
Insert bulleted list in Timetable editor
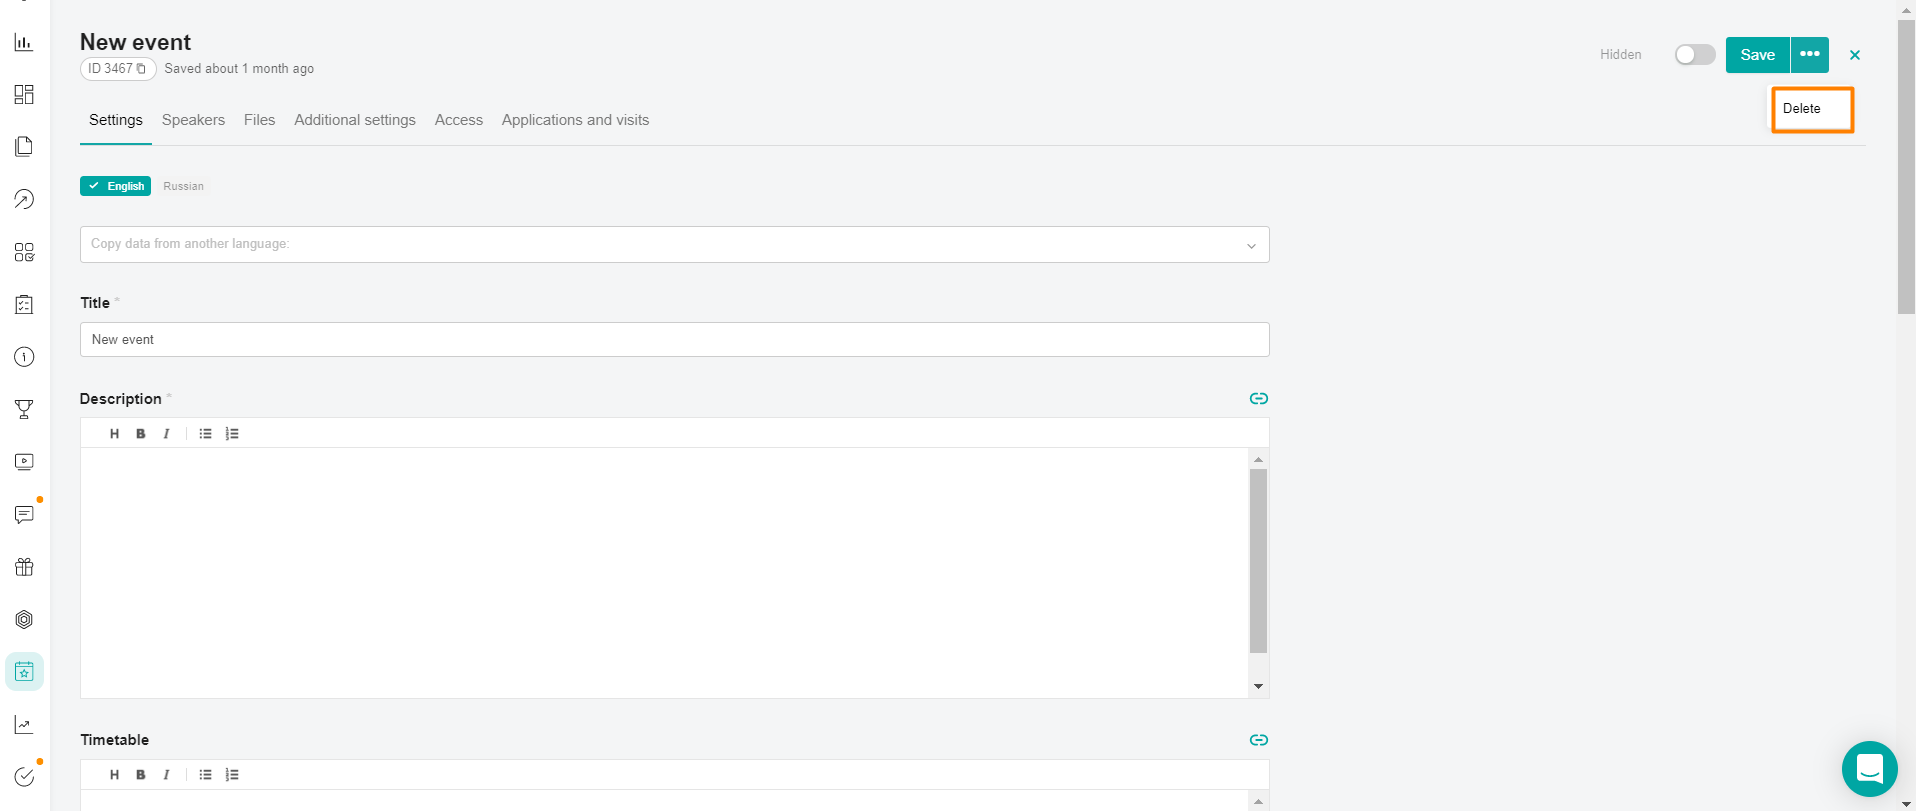point(205,774)
